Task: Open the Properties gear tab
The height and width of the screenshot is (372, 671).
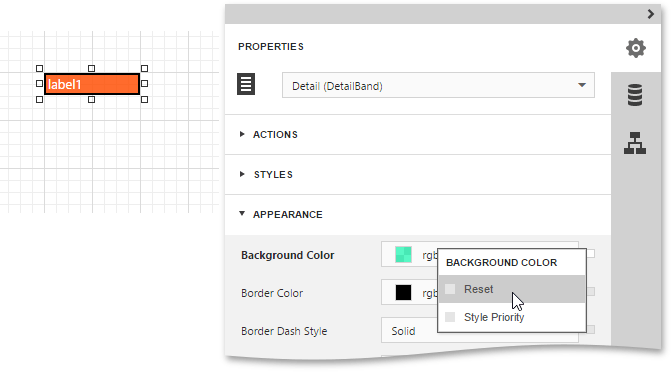Action: [636, 48]
